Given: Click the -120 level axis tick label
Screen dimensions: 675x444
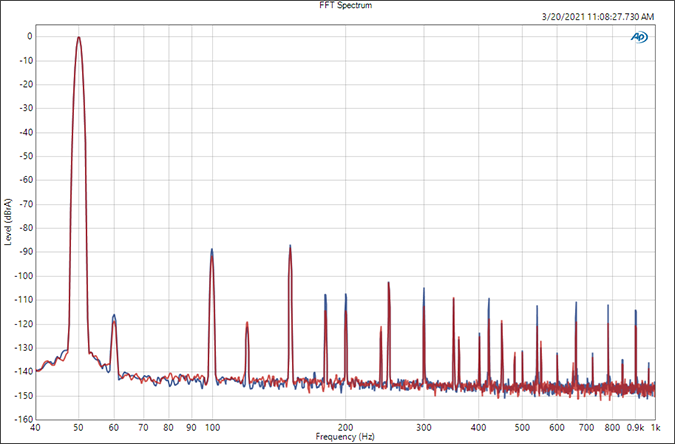Looking at the screenshot, I should point(24,323).
